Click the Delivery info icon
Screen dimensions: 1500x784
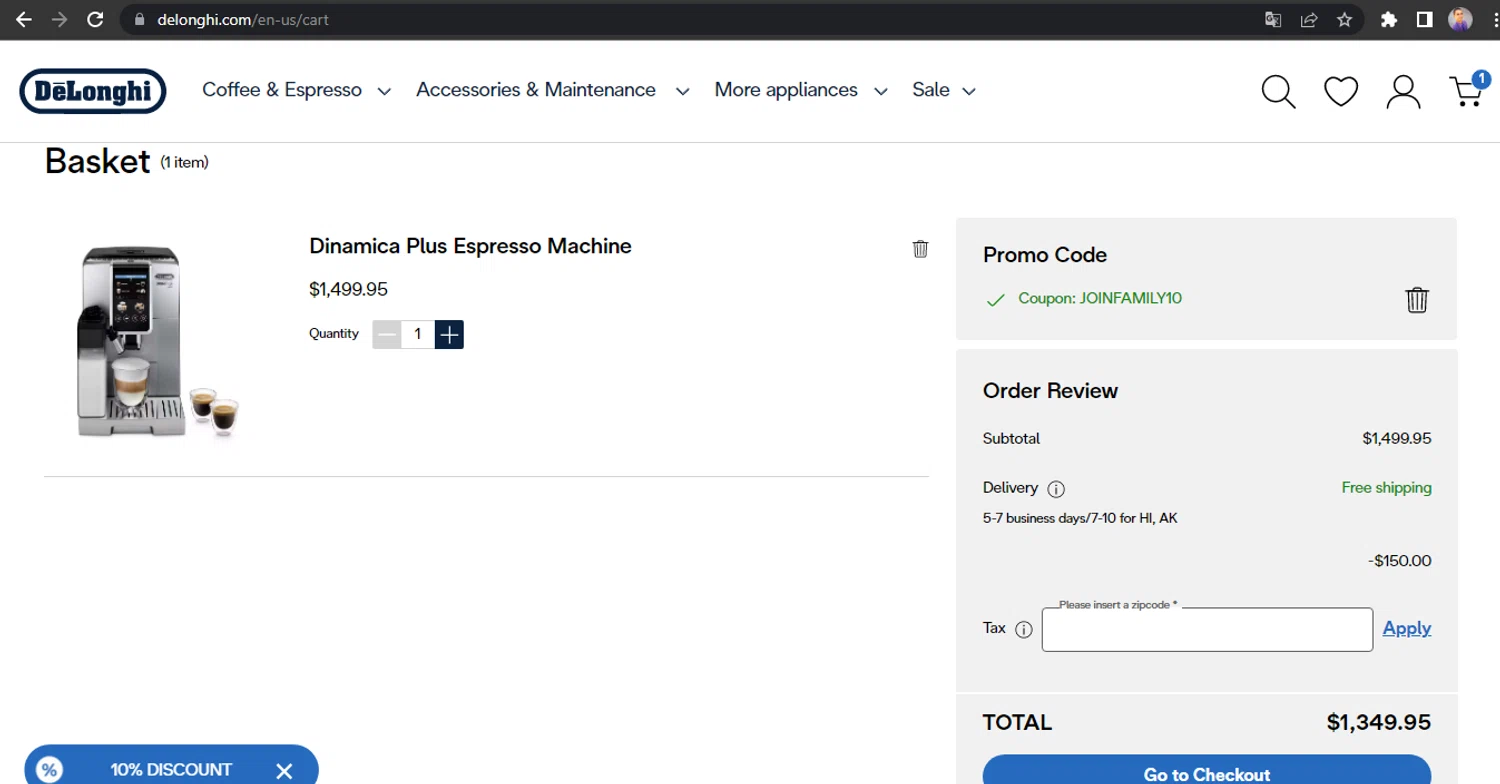tap(1056, 489)
